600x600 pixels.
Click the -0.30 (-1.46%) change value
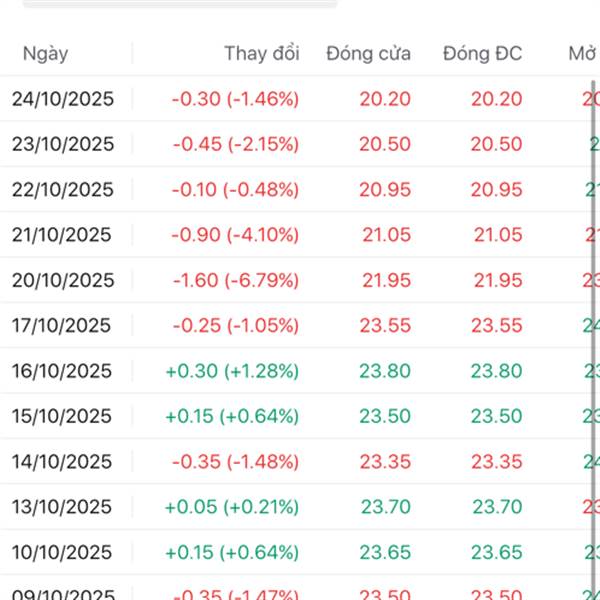pos(235,99)
